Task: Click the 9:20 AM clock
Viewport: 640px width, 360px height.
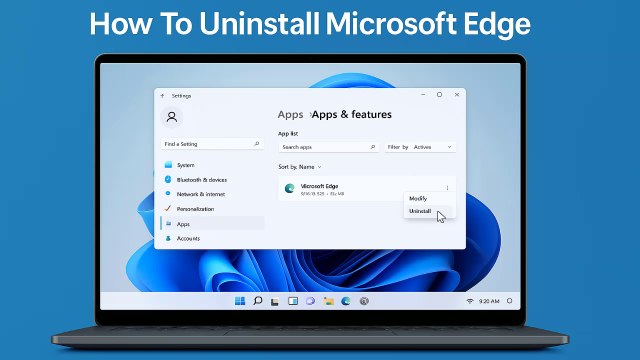Action: (489, 301)
